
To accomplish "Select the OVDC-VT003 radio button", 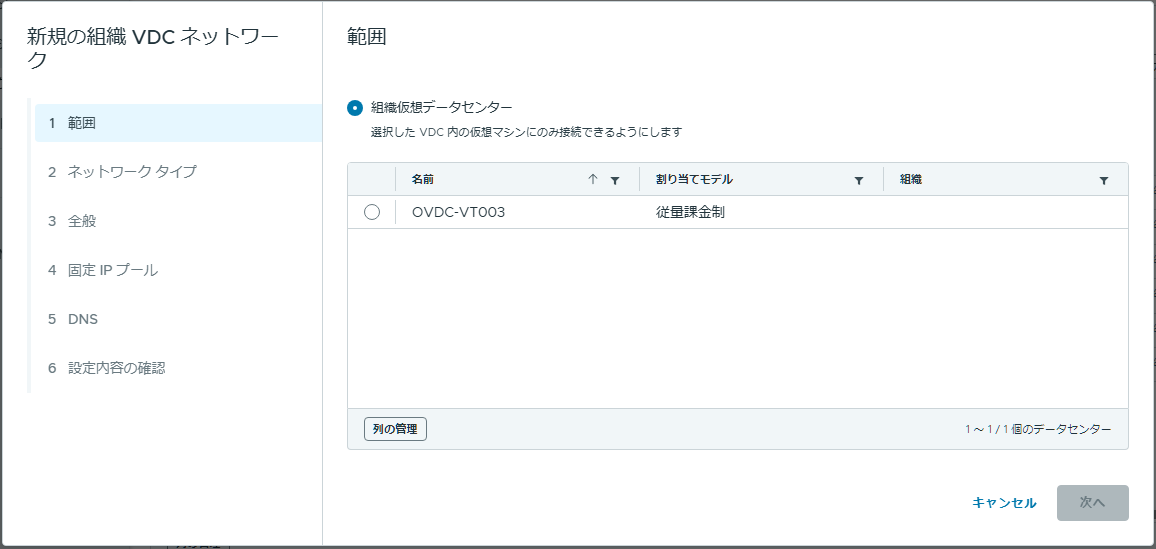I will click(372, 212).
